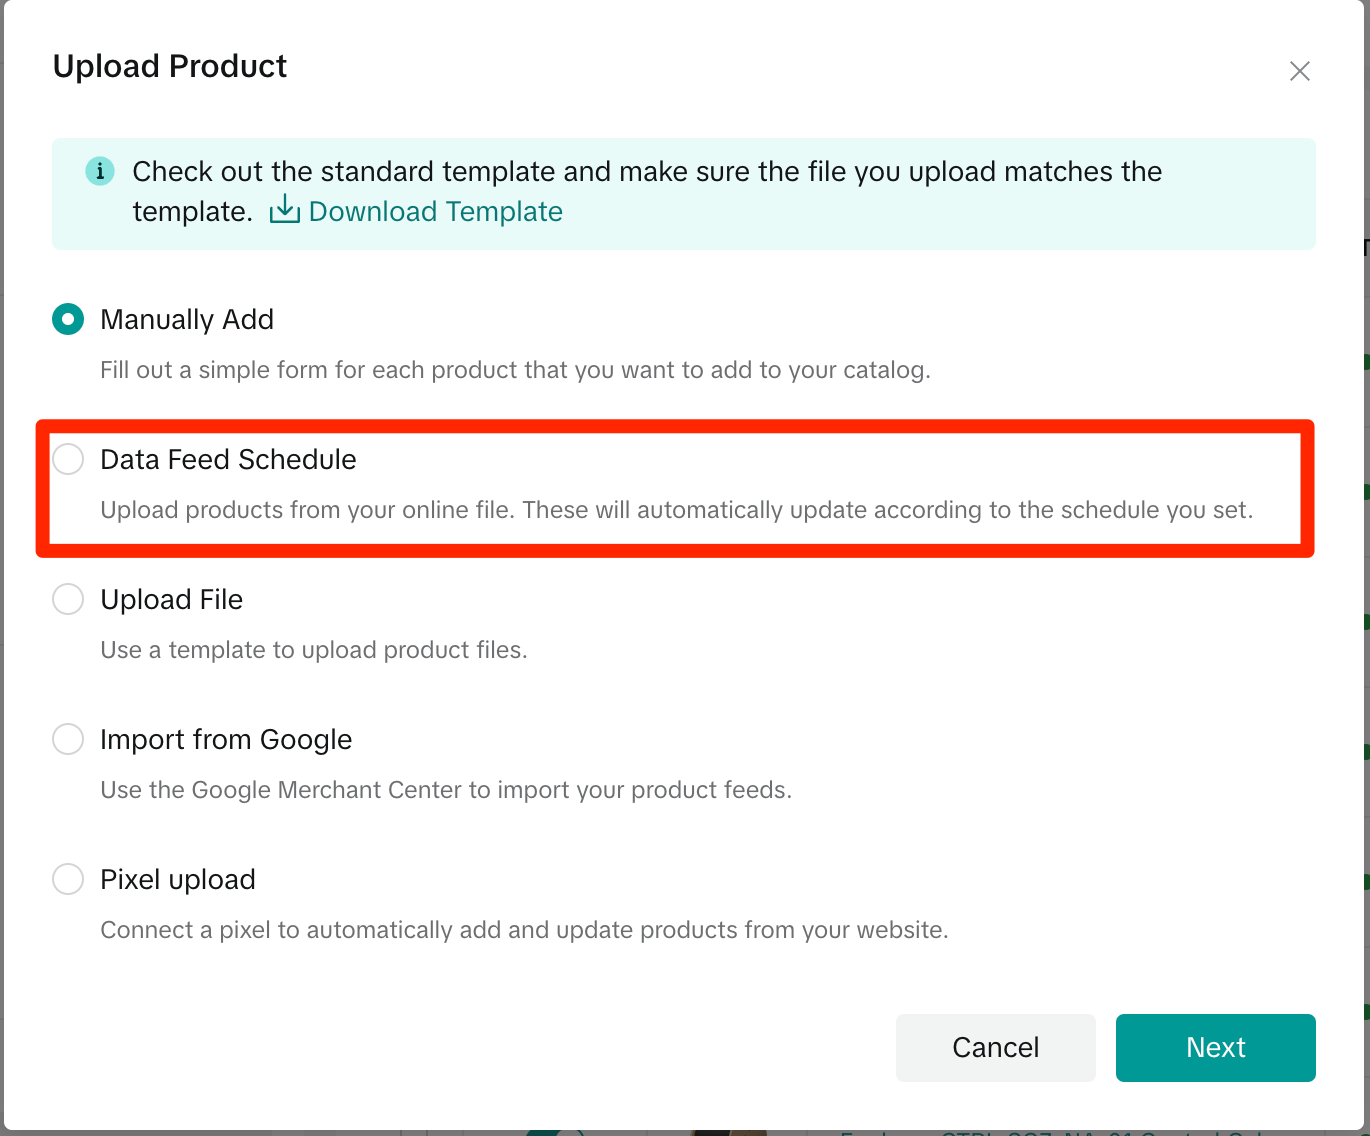Click the Pixel upload label text
This screenshot has height=1136, width=1370.
click(x=178, y=880)
